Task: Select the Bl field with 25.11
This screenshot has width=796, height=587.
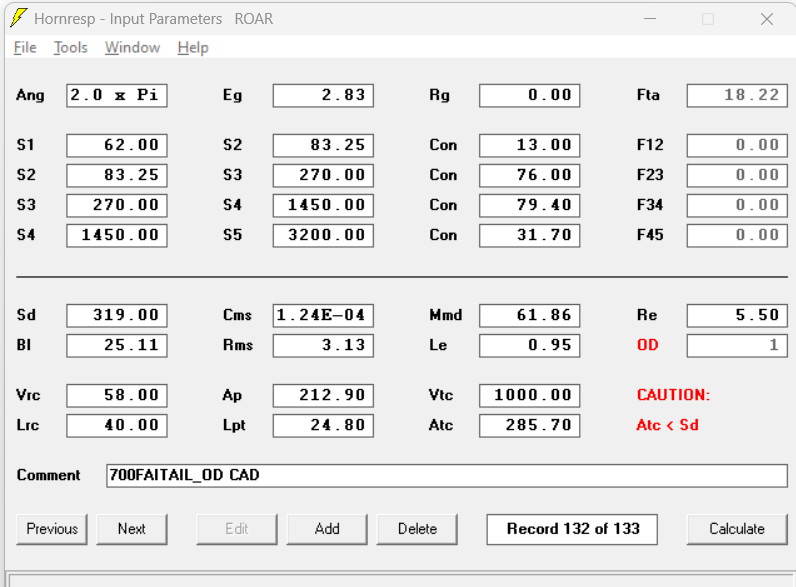Action: point(117,345)
